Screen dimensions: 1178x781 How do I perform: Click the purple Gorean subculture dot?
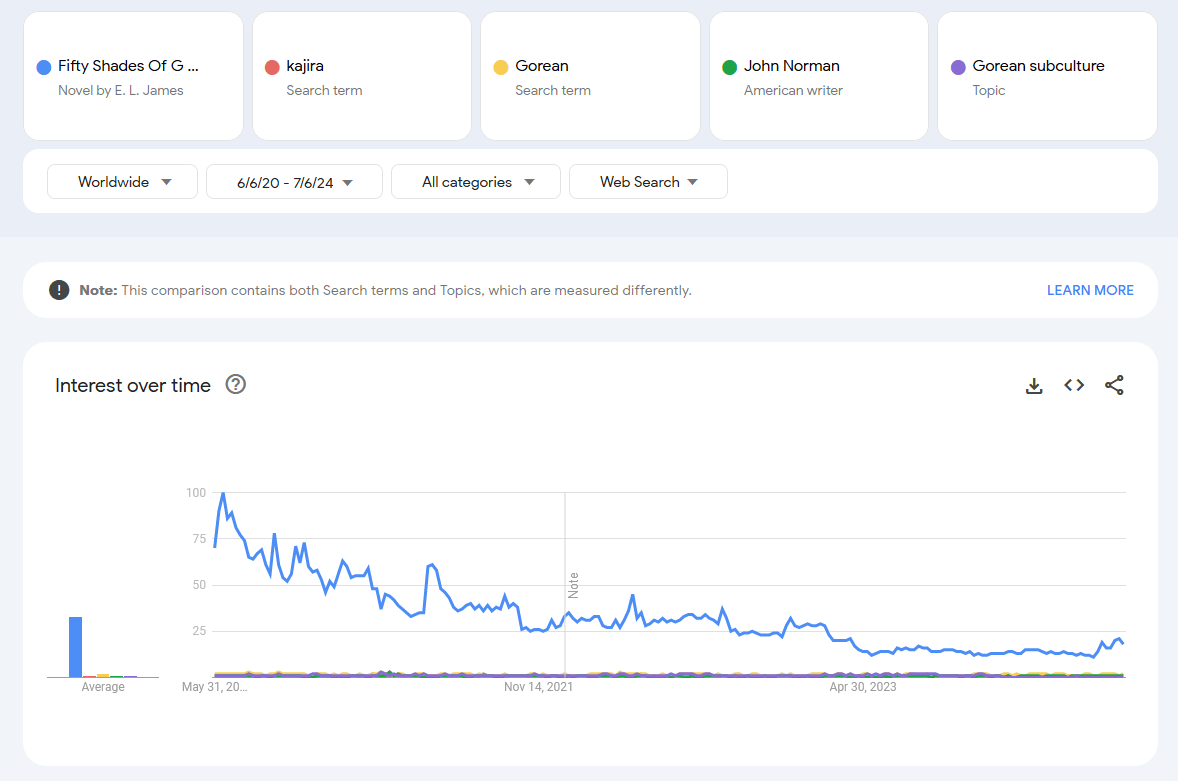coord(958,67)
